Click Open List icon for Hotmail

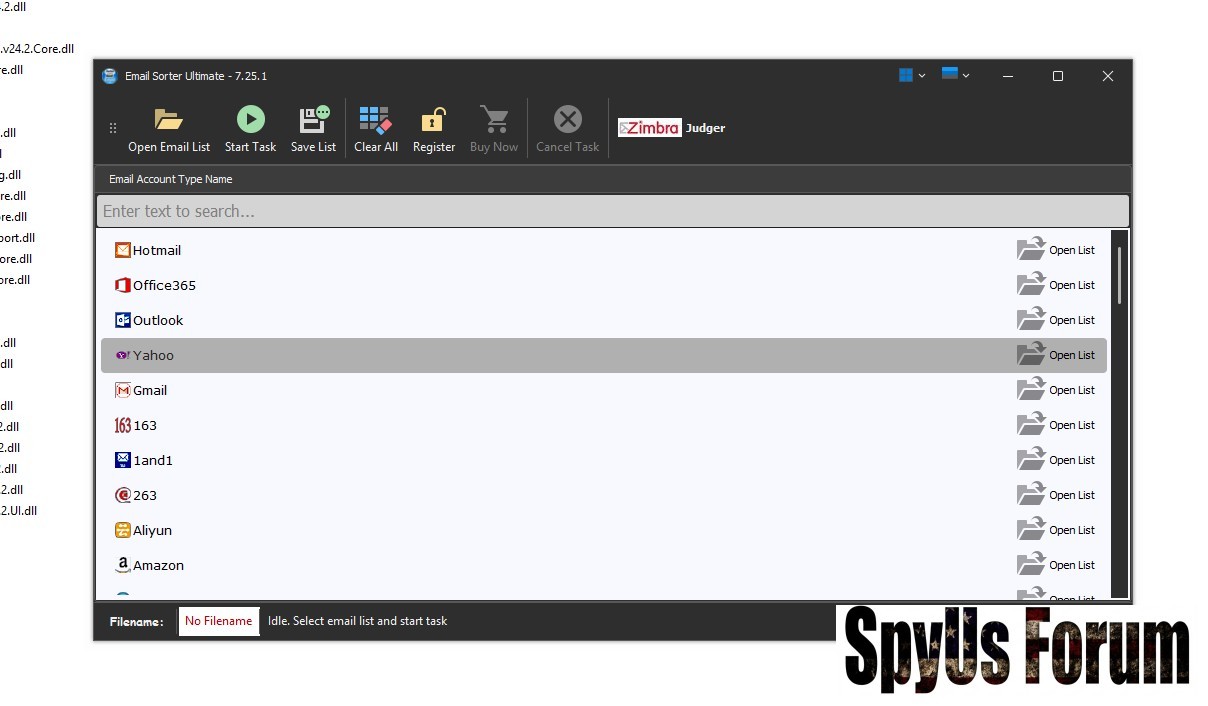point(1031,250)
